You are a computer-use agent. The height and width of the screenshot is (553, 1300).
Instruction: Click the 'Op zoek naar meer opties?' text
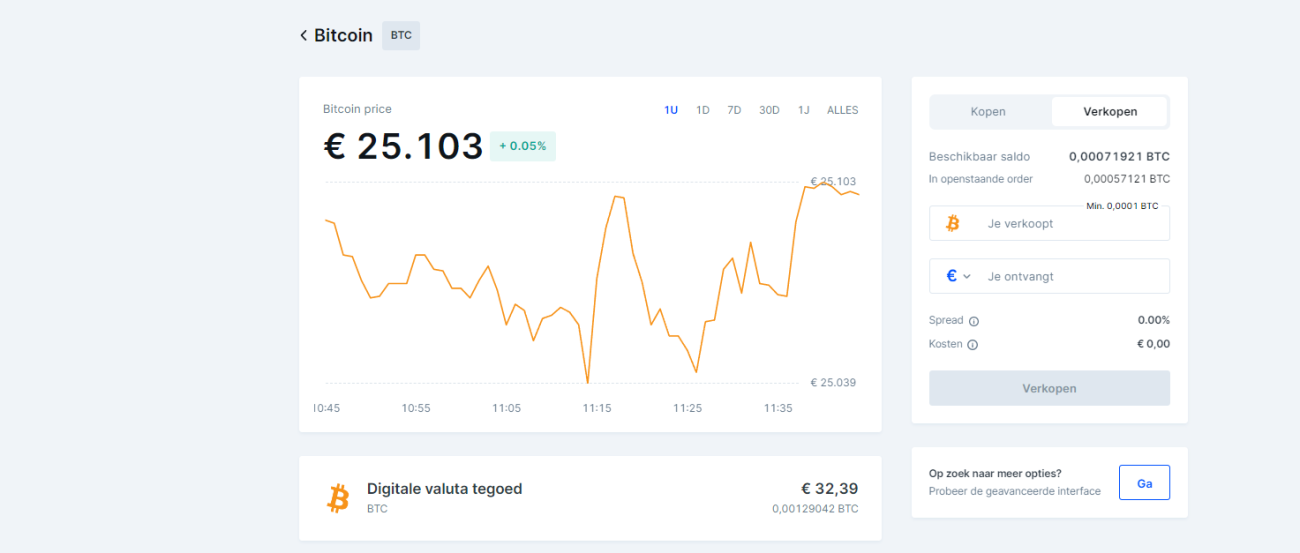coord(995,473)
